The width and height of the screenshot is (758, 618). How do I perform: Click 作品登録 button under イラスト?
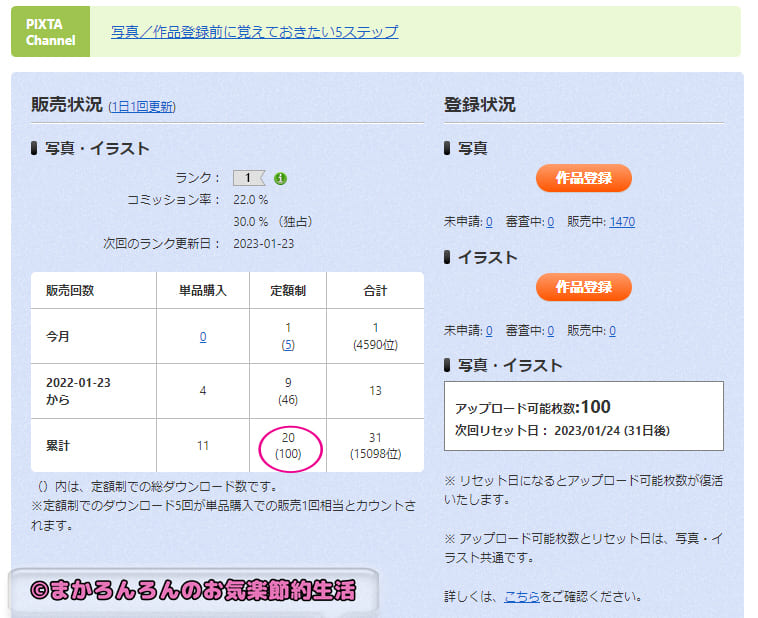point(583,287)
